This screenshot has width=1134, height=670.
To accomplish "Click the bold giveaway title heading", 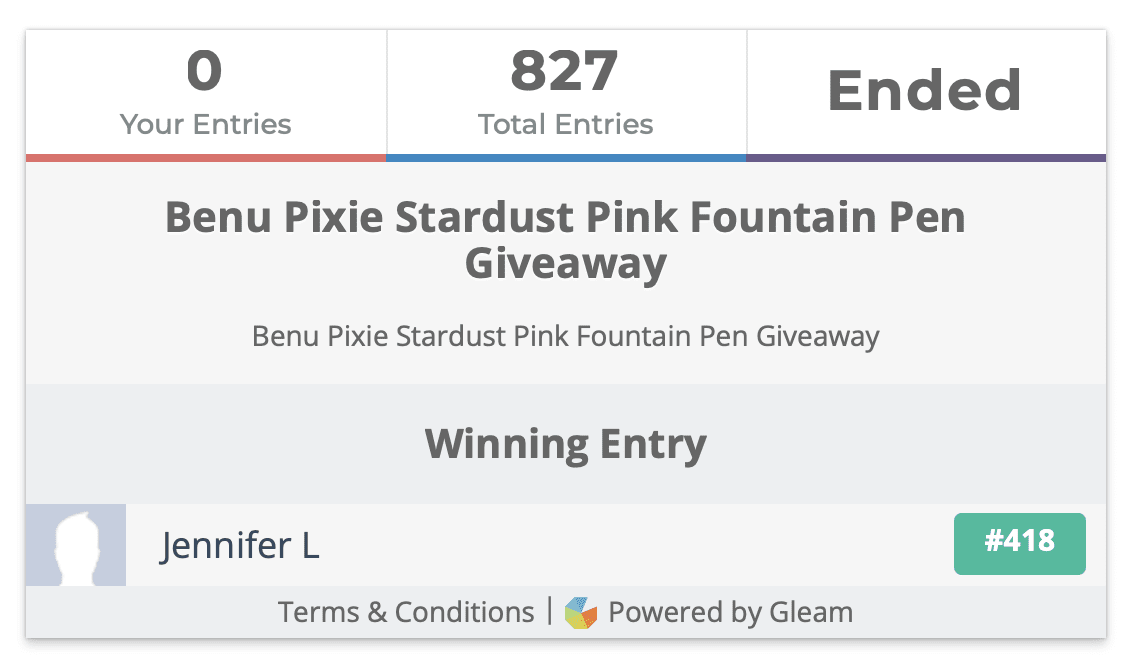I will pos(566,239).
